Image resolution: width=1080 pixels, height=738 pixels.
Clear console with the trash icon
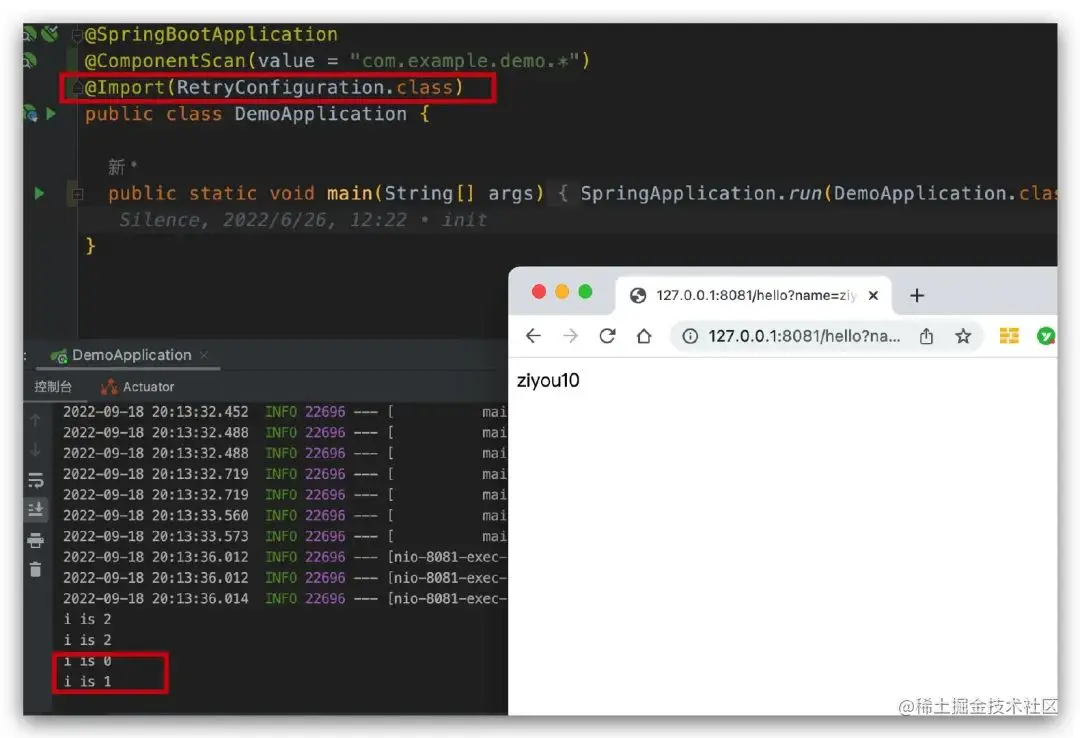36,569
